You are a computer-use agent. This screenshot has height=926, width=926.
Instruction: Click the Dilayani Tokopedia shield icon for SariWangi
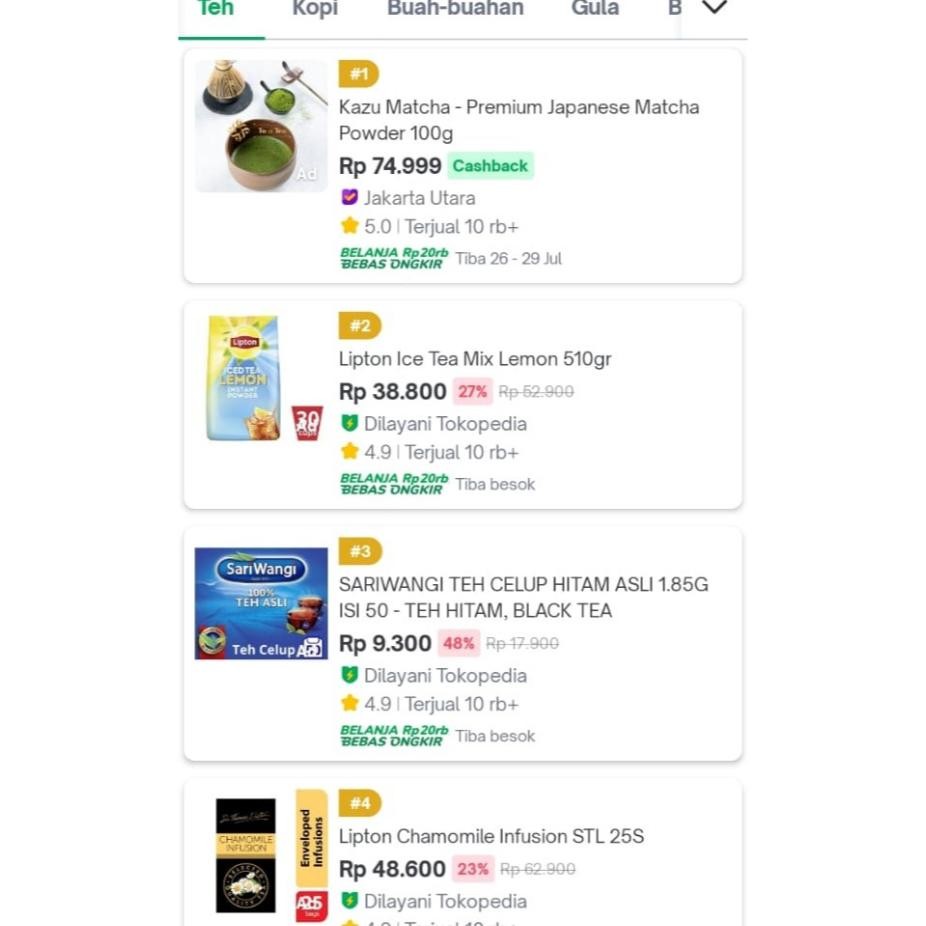pos(349,675)
